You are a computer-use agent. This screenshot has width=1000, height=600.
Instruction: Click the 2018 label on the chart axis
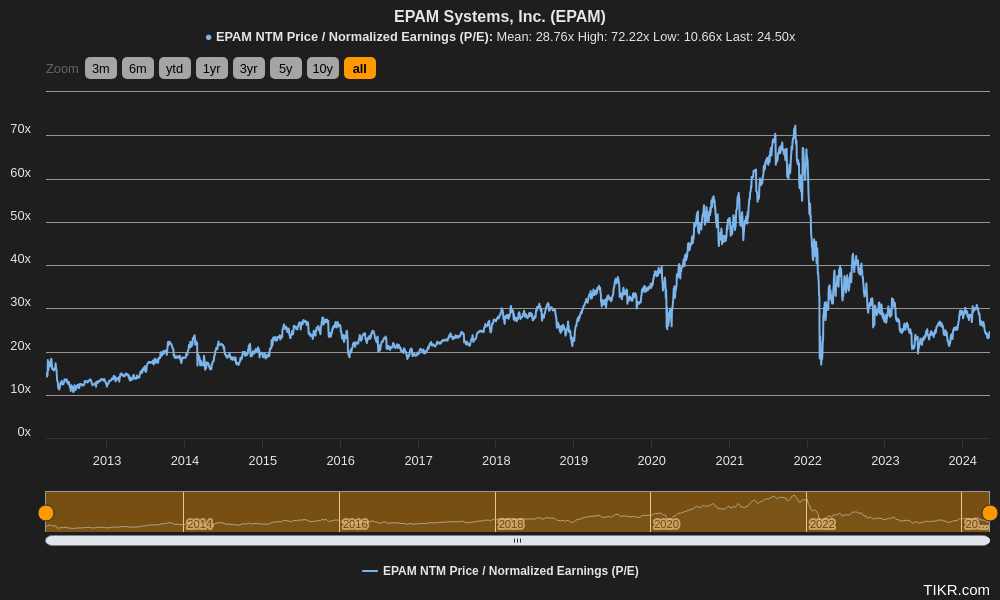(x=496, y=461)
